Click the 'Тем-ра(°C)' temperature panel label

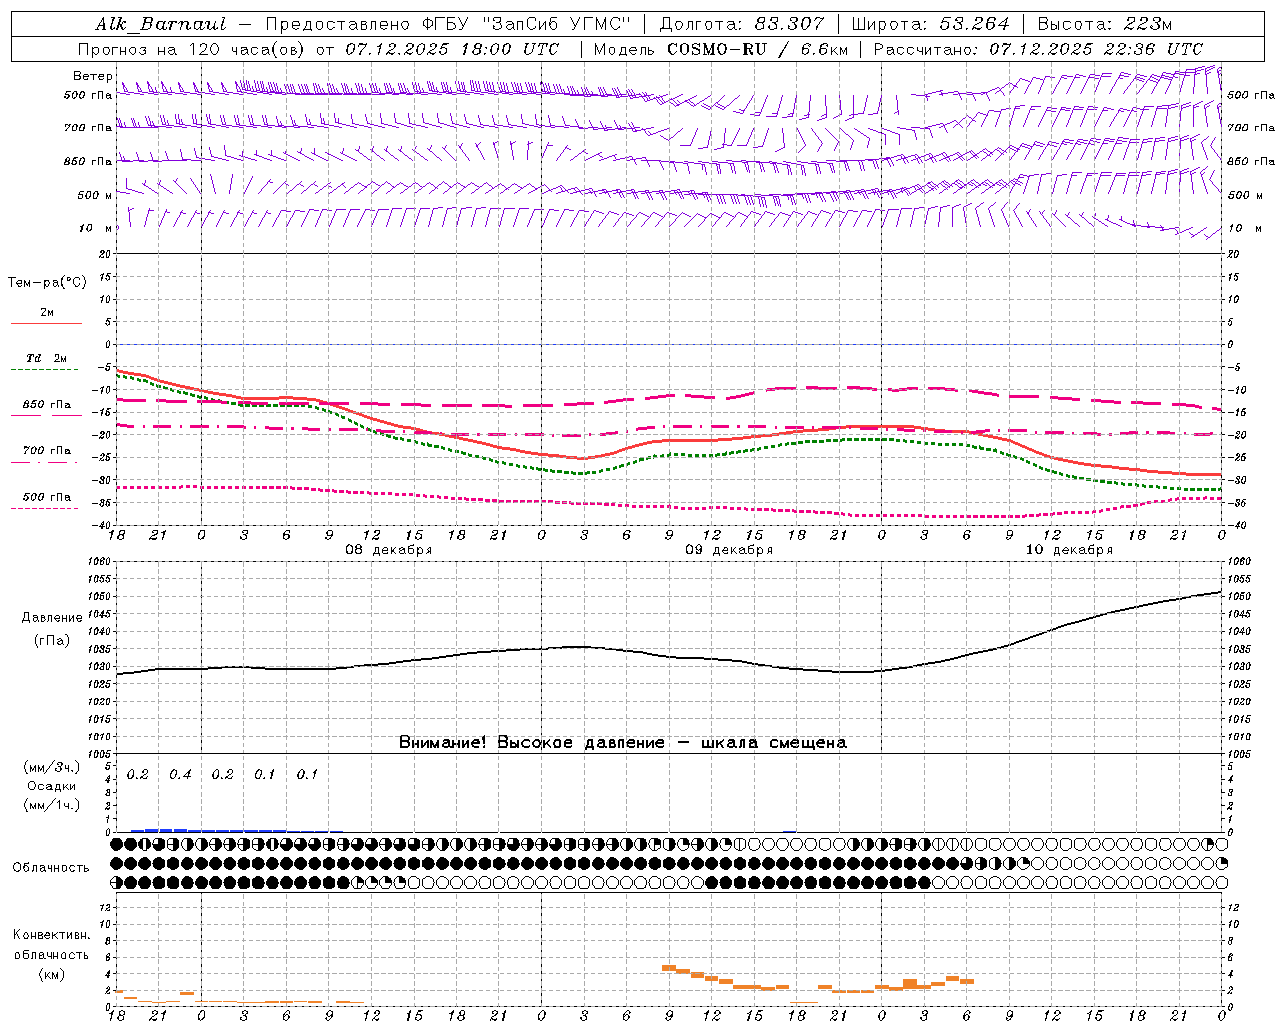click(47, 283)
